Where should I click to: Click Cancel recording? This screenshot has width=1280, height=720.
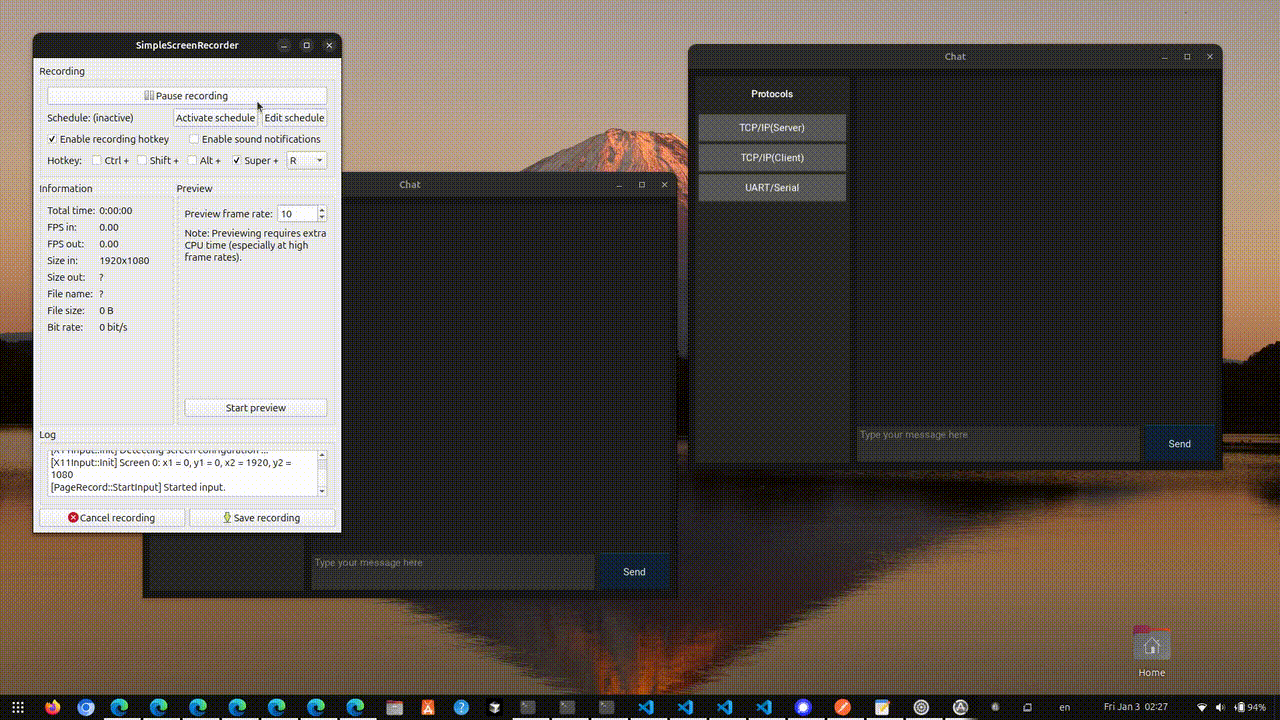tap(112, 518)
